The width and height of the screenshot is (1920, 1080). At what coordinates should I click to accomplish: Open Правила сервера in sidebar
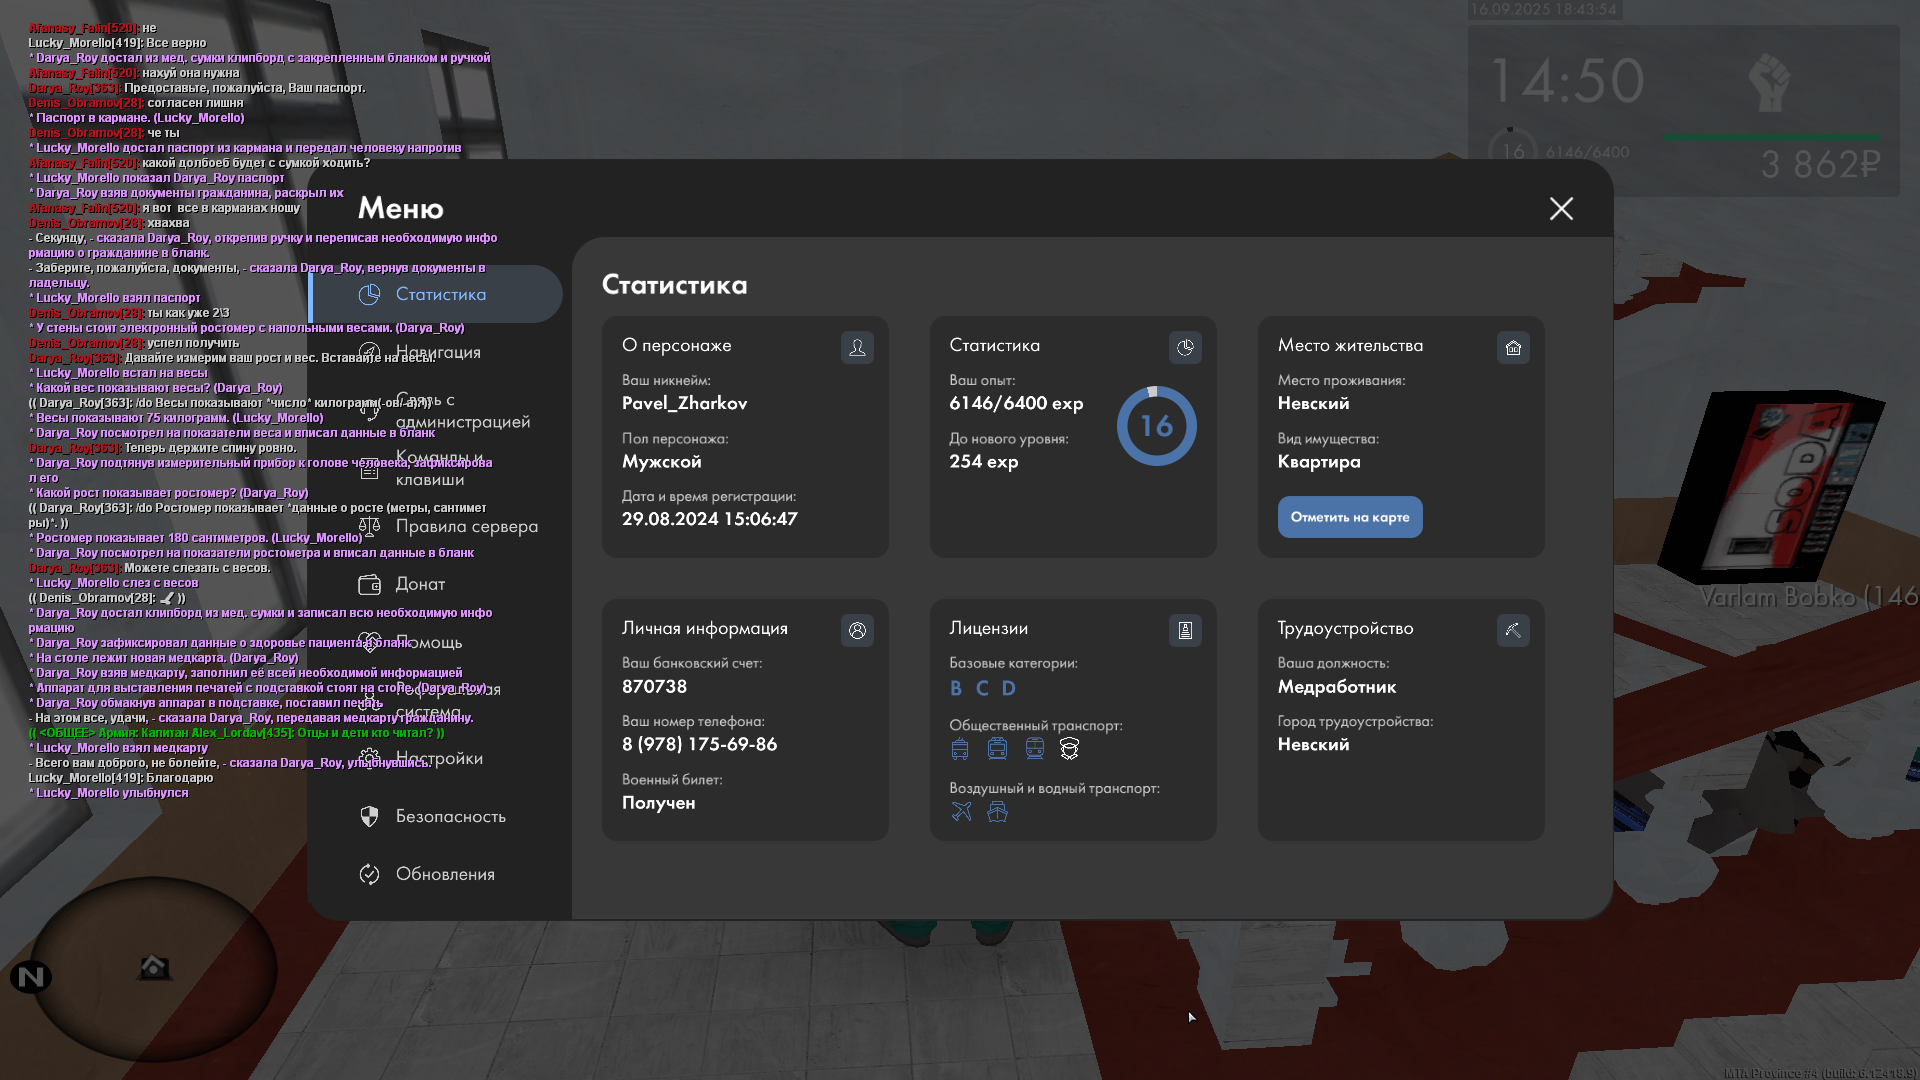pyautogui.click(x=466, y=526)
